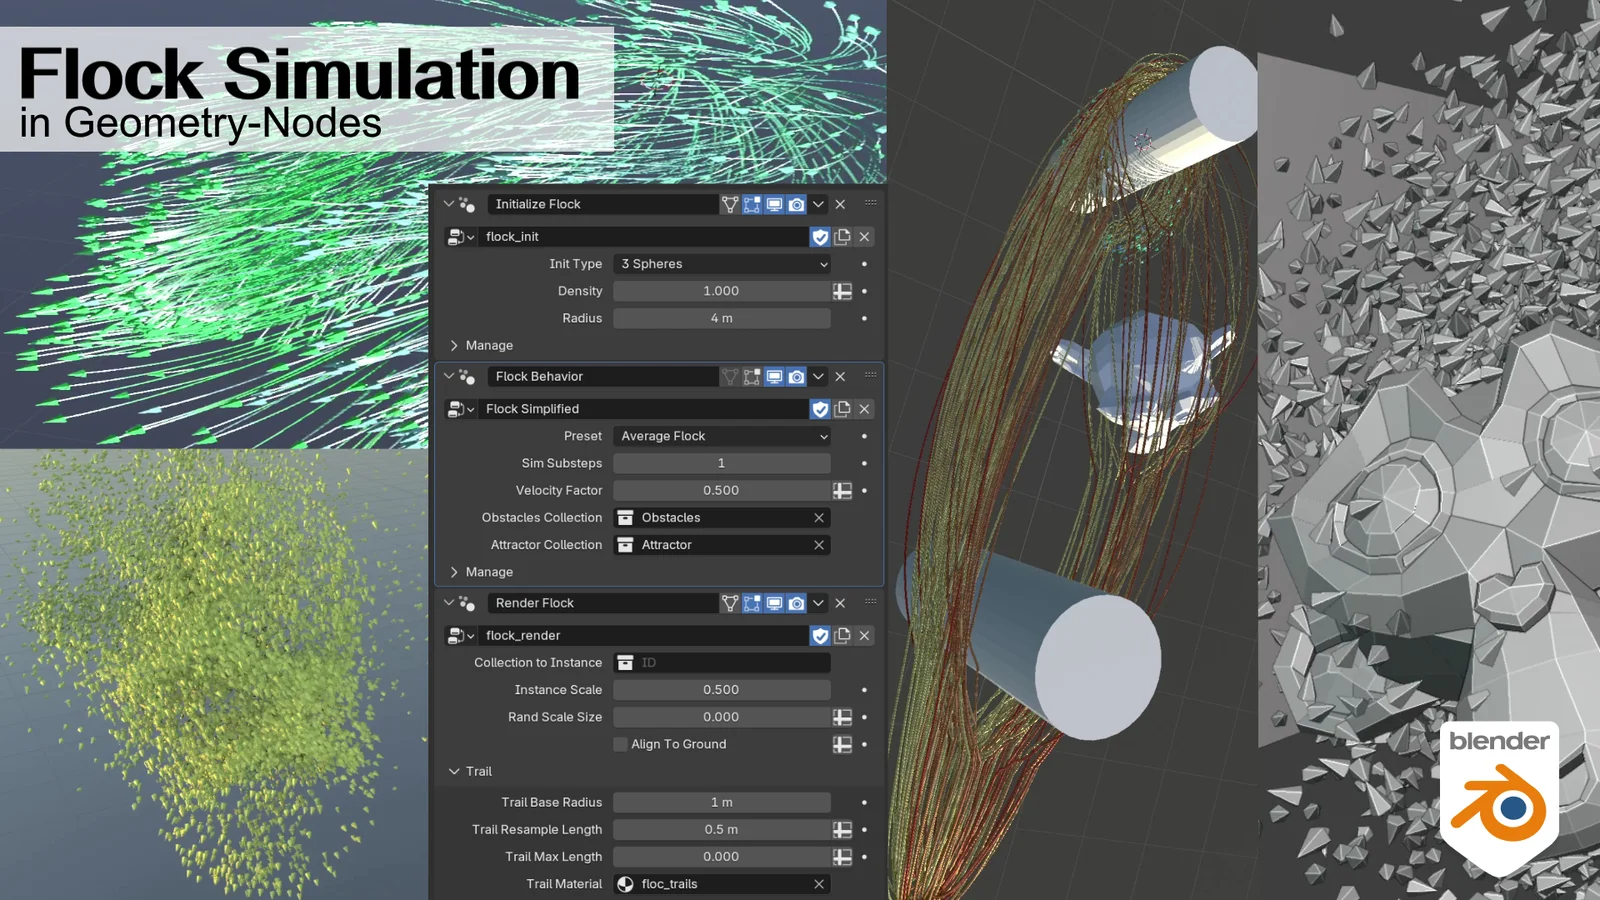Toggle viewport display icon on Render Flock modifier
The width and height of the screenshot is (1600, 900).
pos(774,603)
